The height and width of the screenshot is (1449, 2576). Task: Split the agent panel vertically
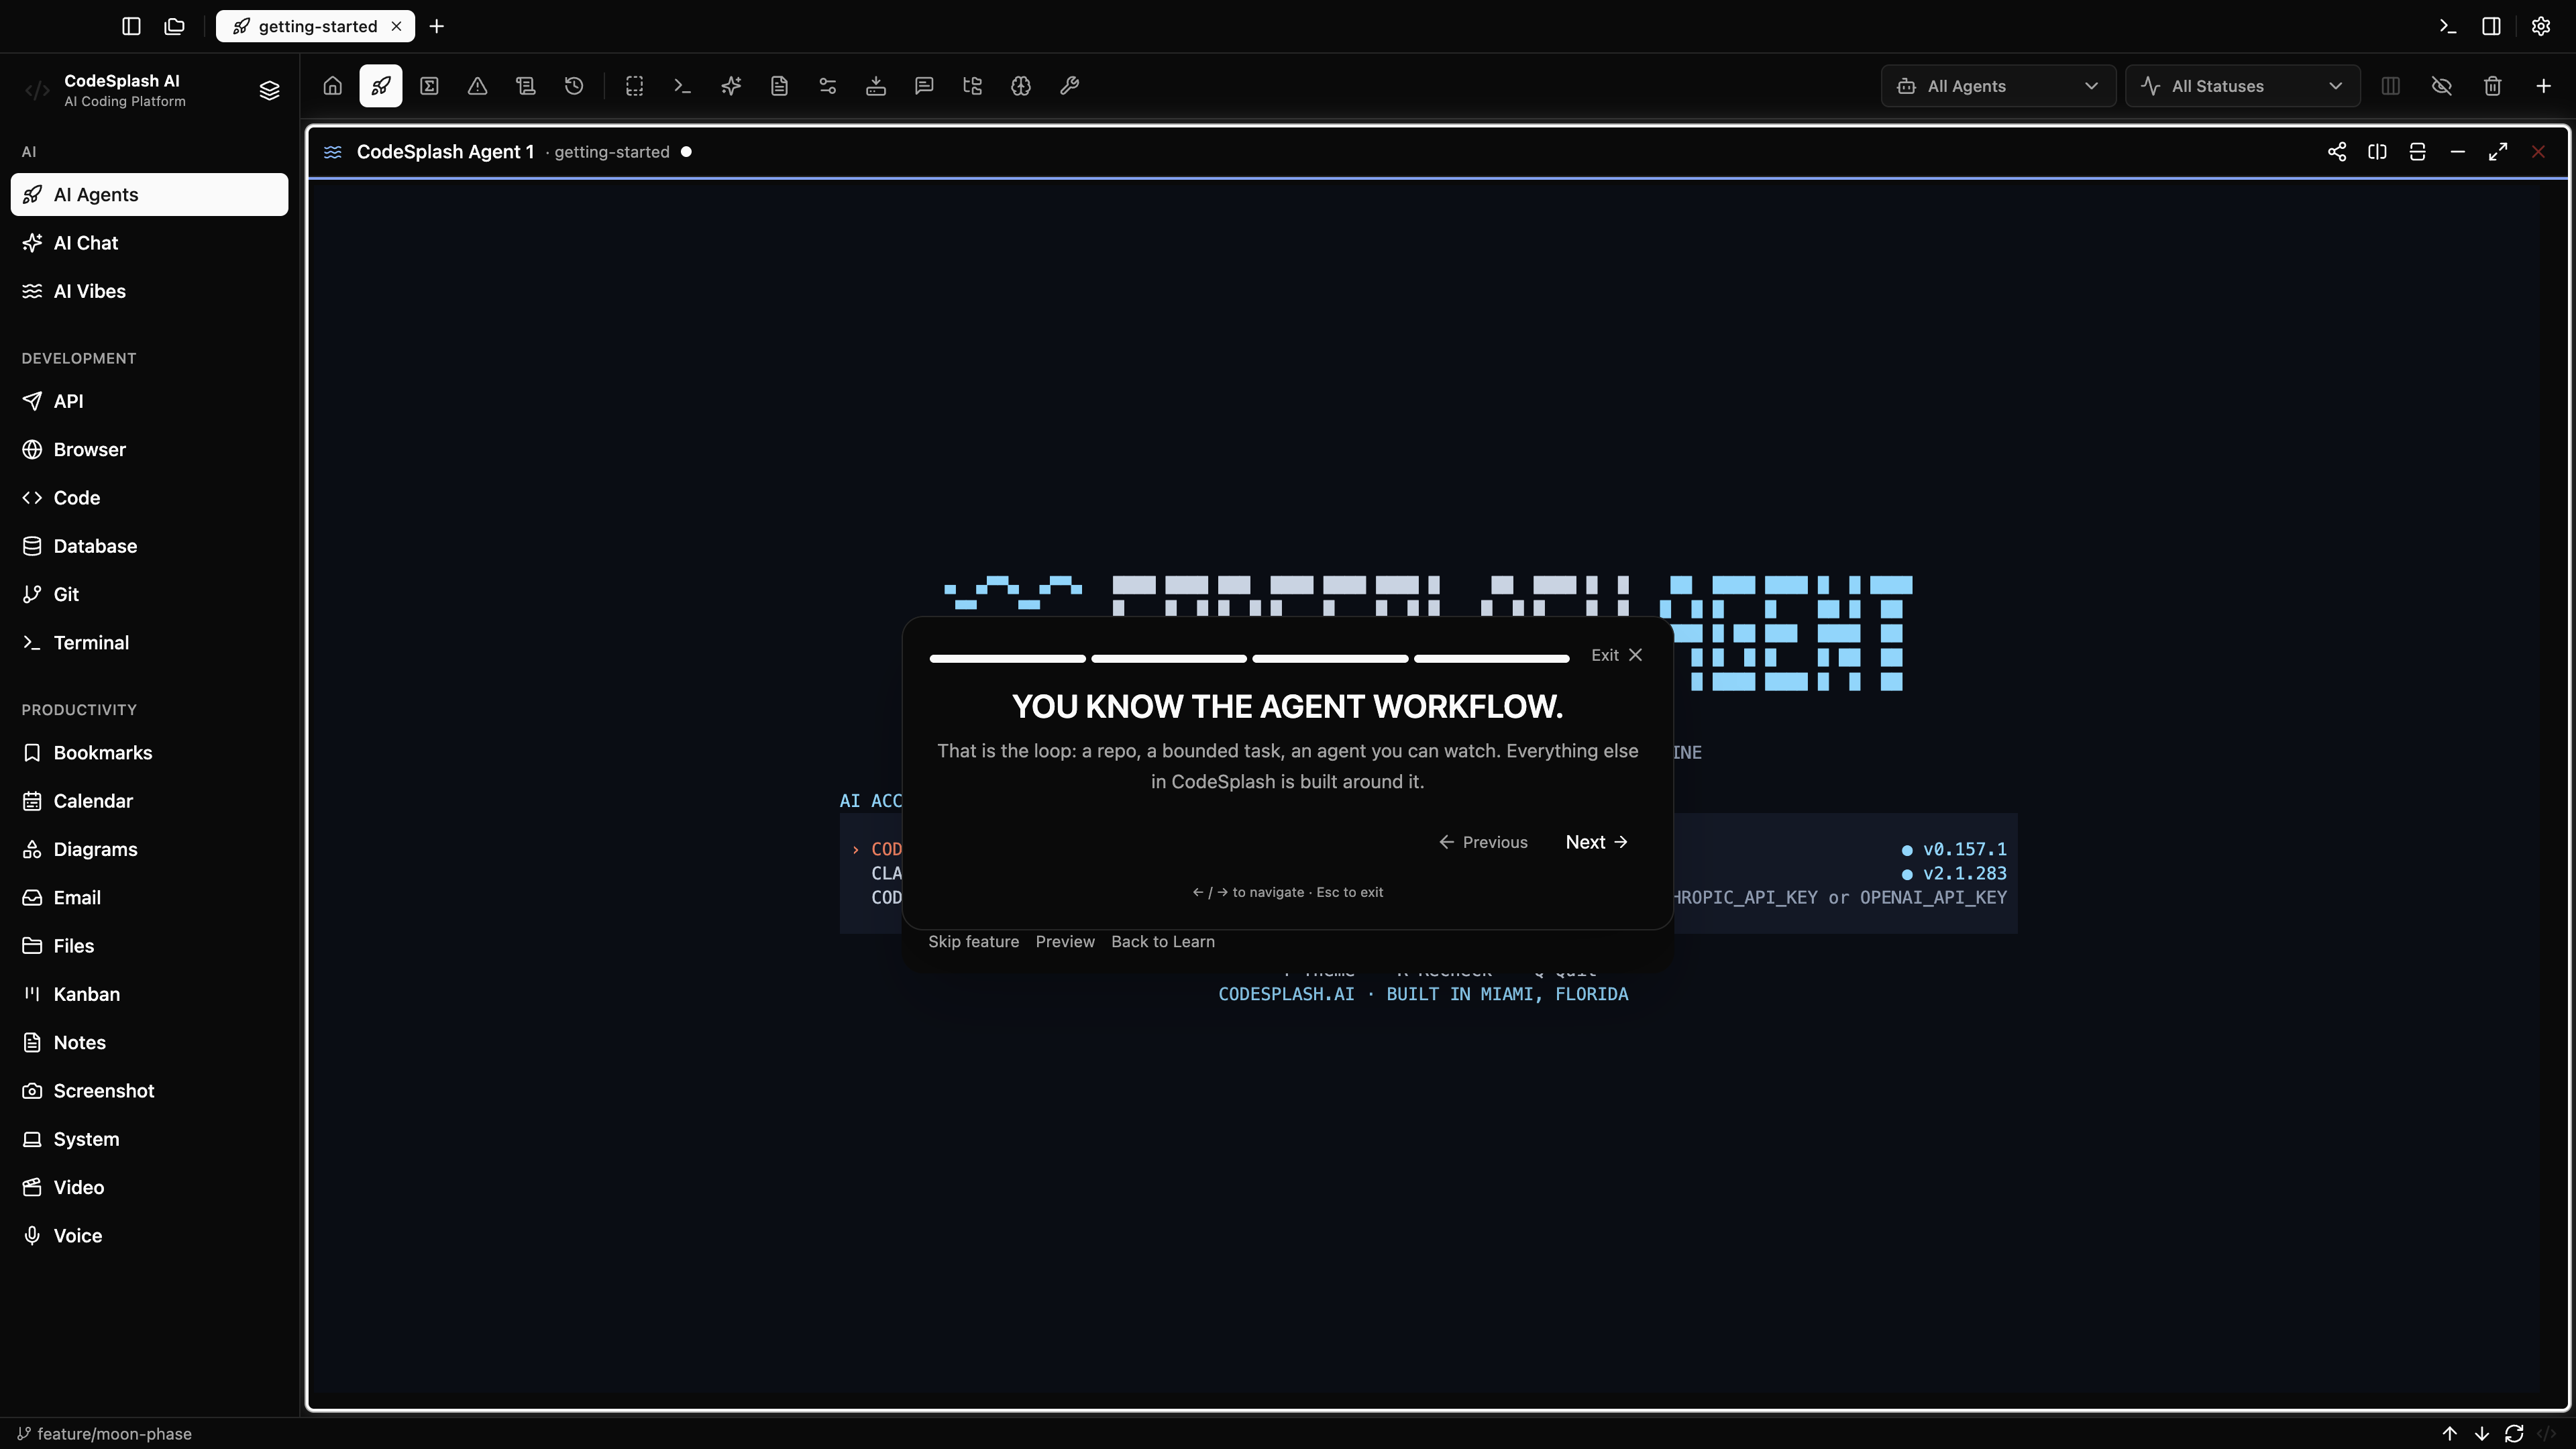[x=2377, y=152]
